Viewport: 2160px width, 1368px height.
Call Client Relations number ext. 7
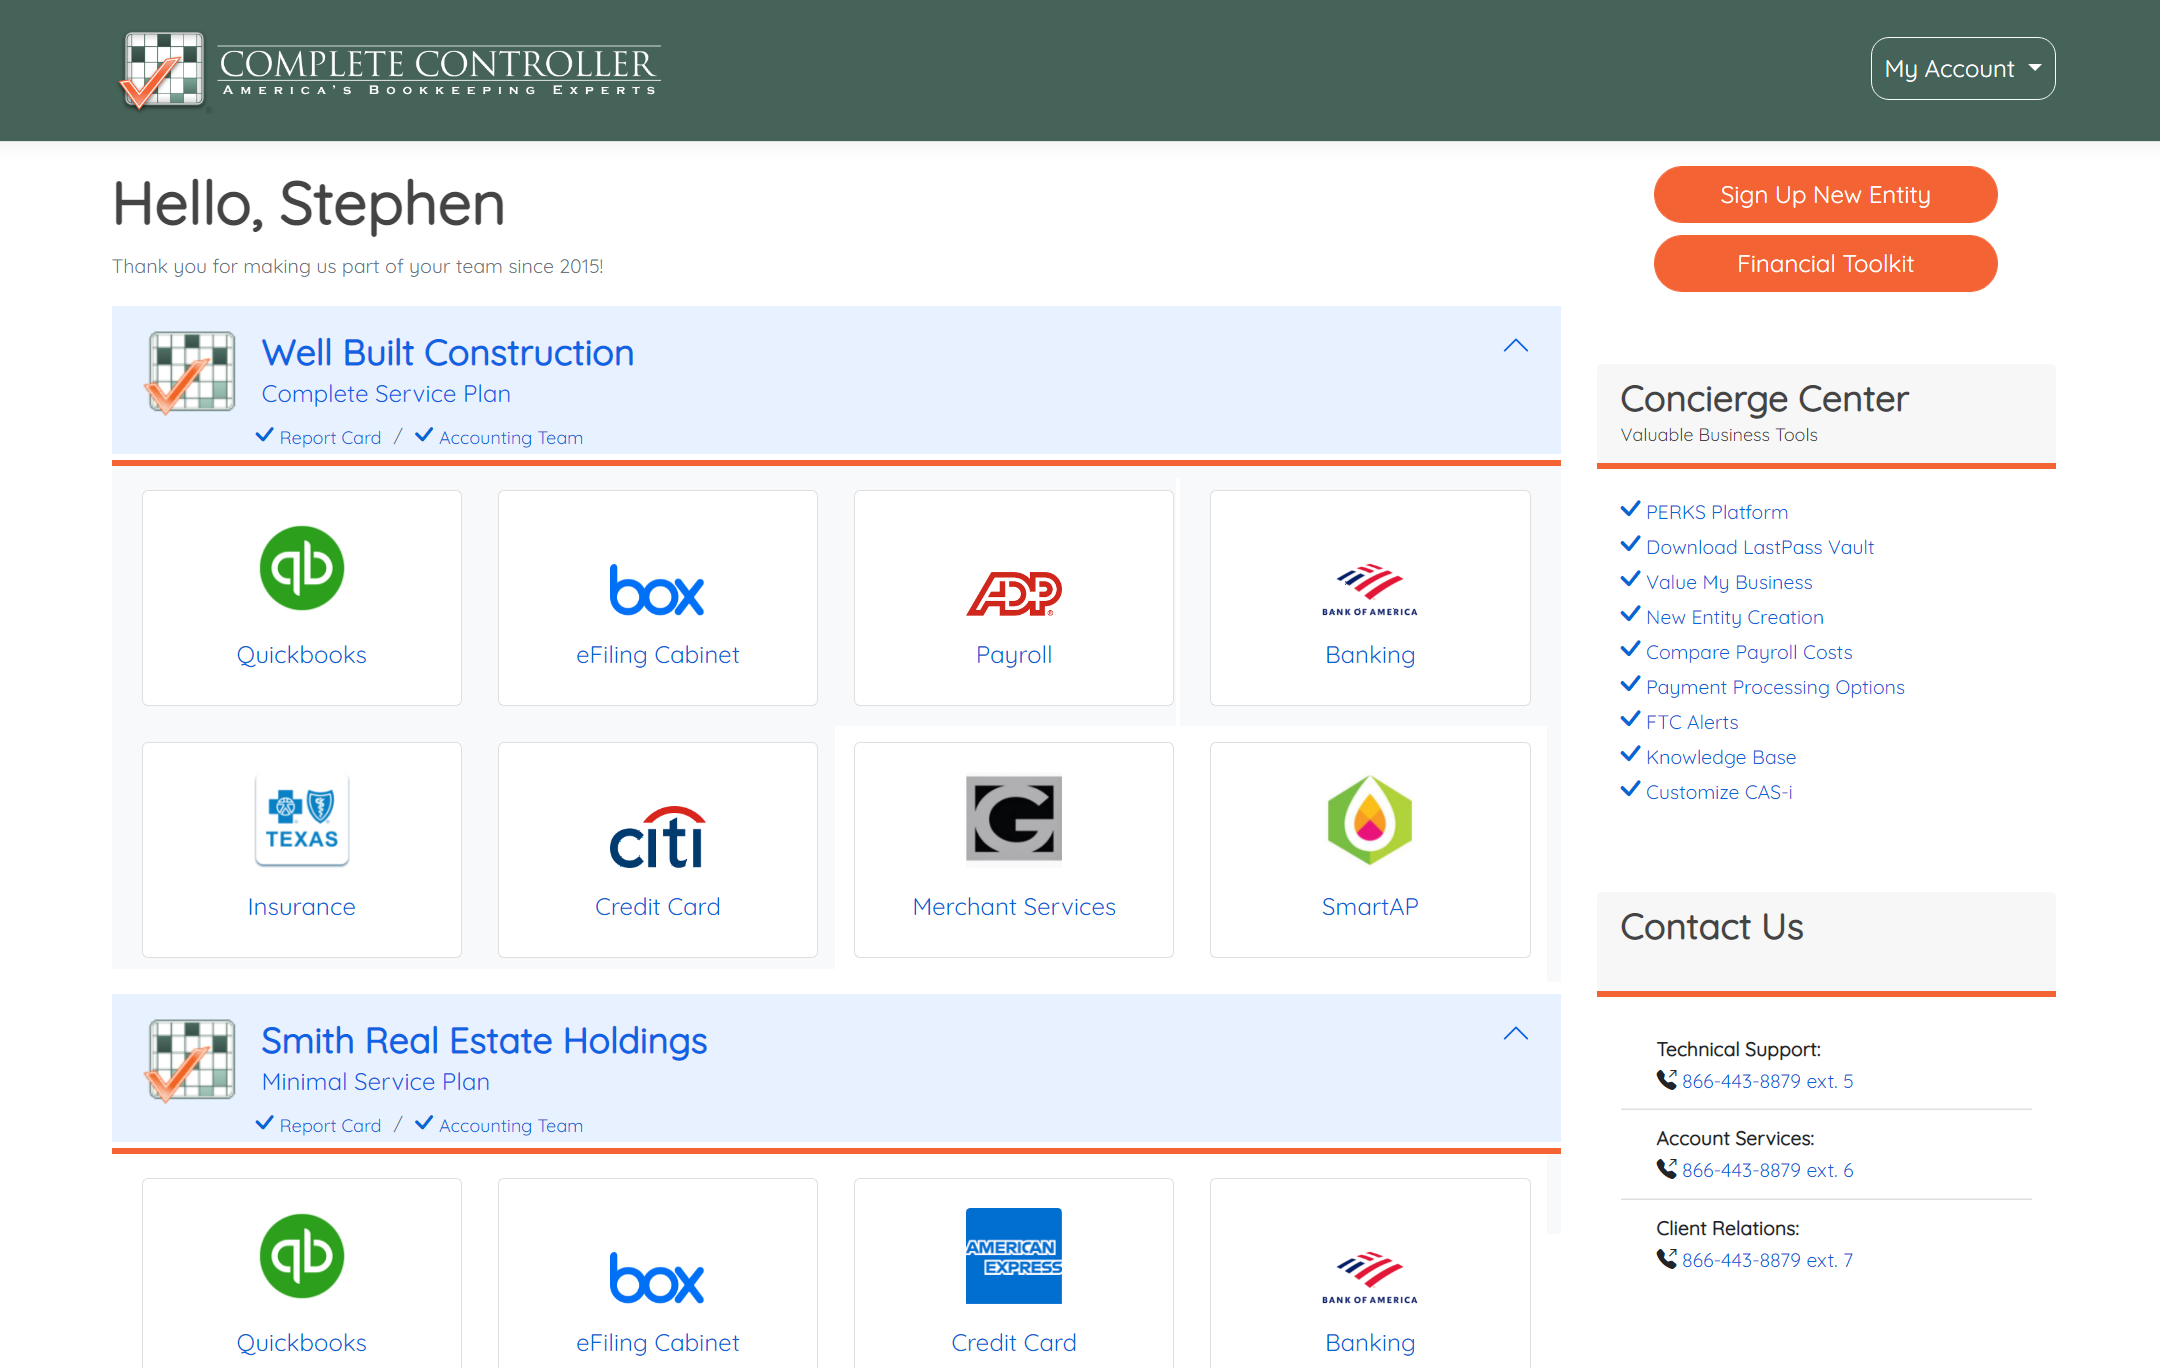(x=1766, y=1260)
